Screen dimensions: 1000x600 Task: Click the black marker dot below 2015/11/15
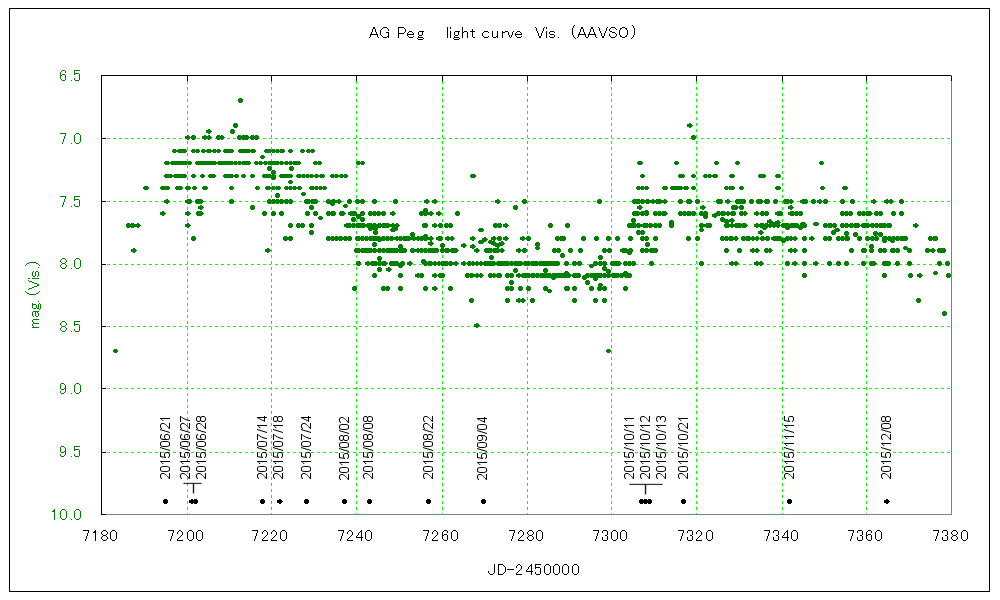point(789,501)
